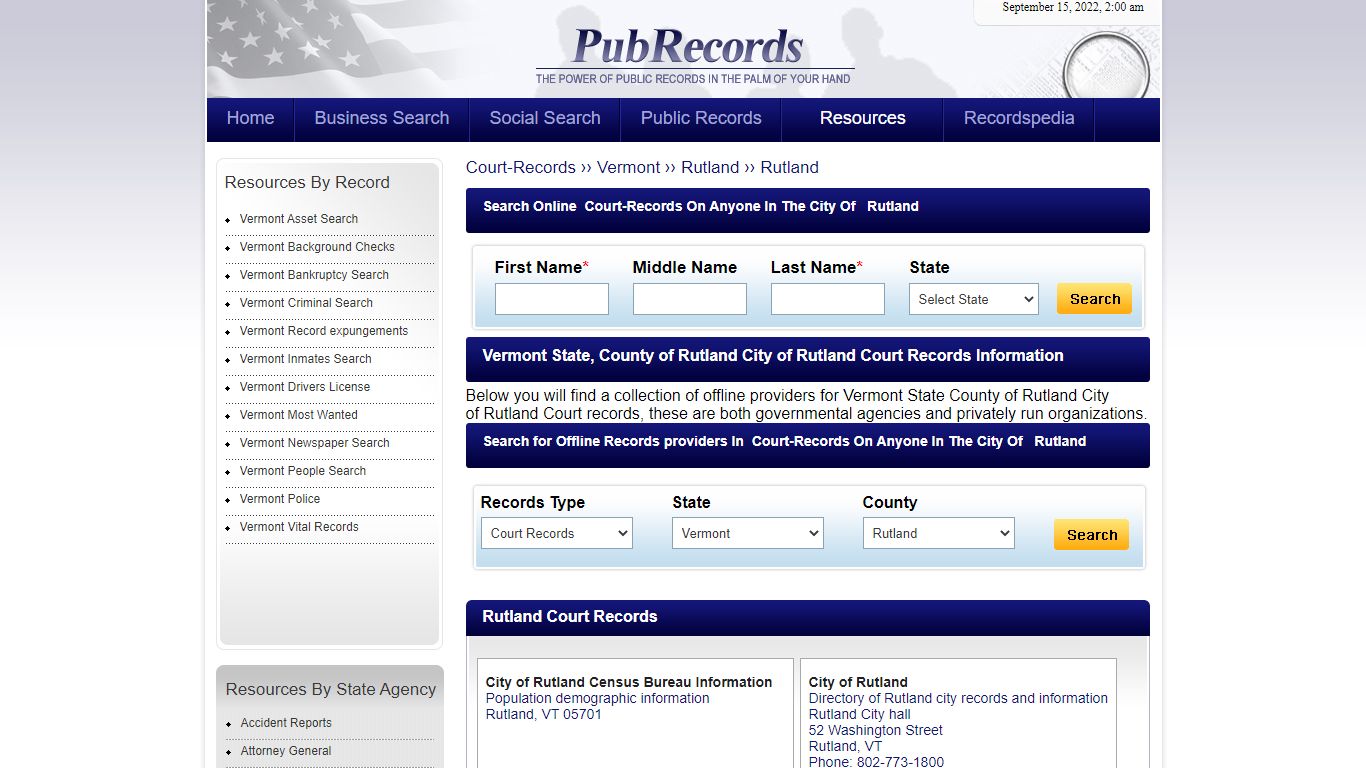Click the first Rutland breadcrumb after Vermont
The width and height of the screenshot is (1366, 768).
click(x=710, y=167)
